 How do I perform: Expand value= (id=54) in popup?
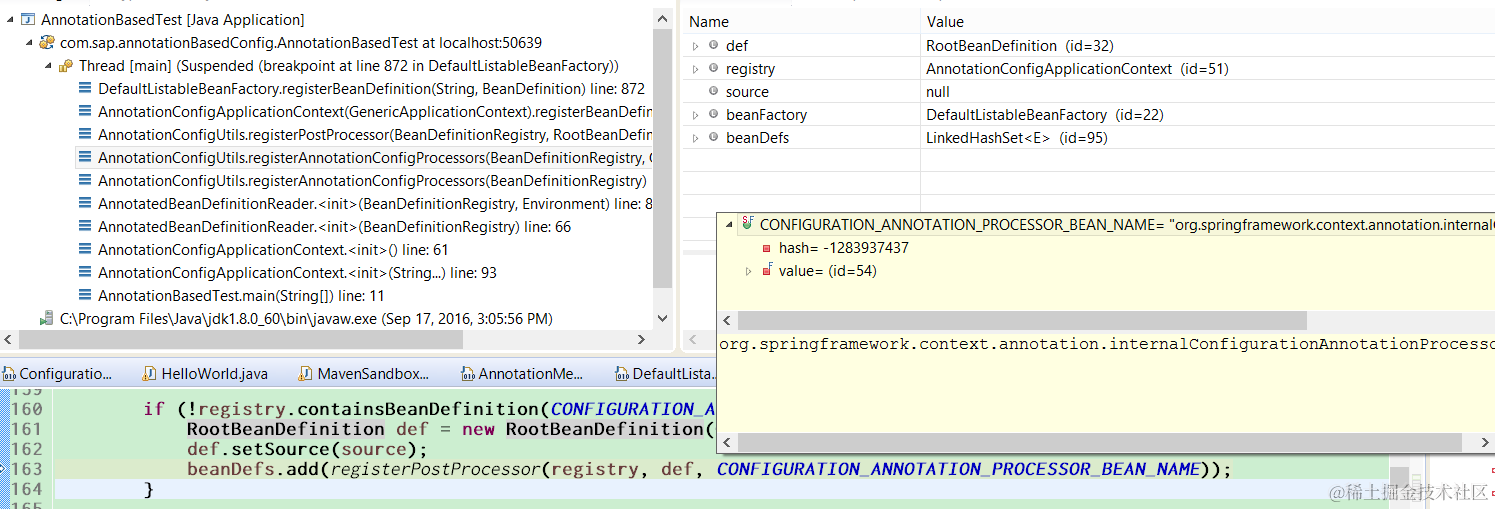748,271
